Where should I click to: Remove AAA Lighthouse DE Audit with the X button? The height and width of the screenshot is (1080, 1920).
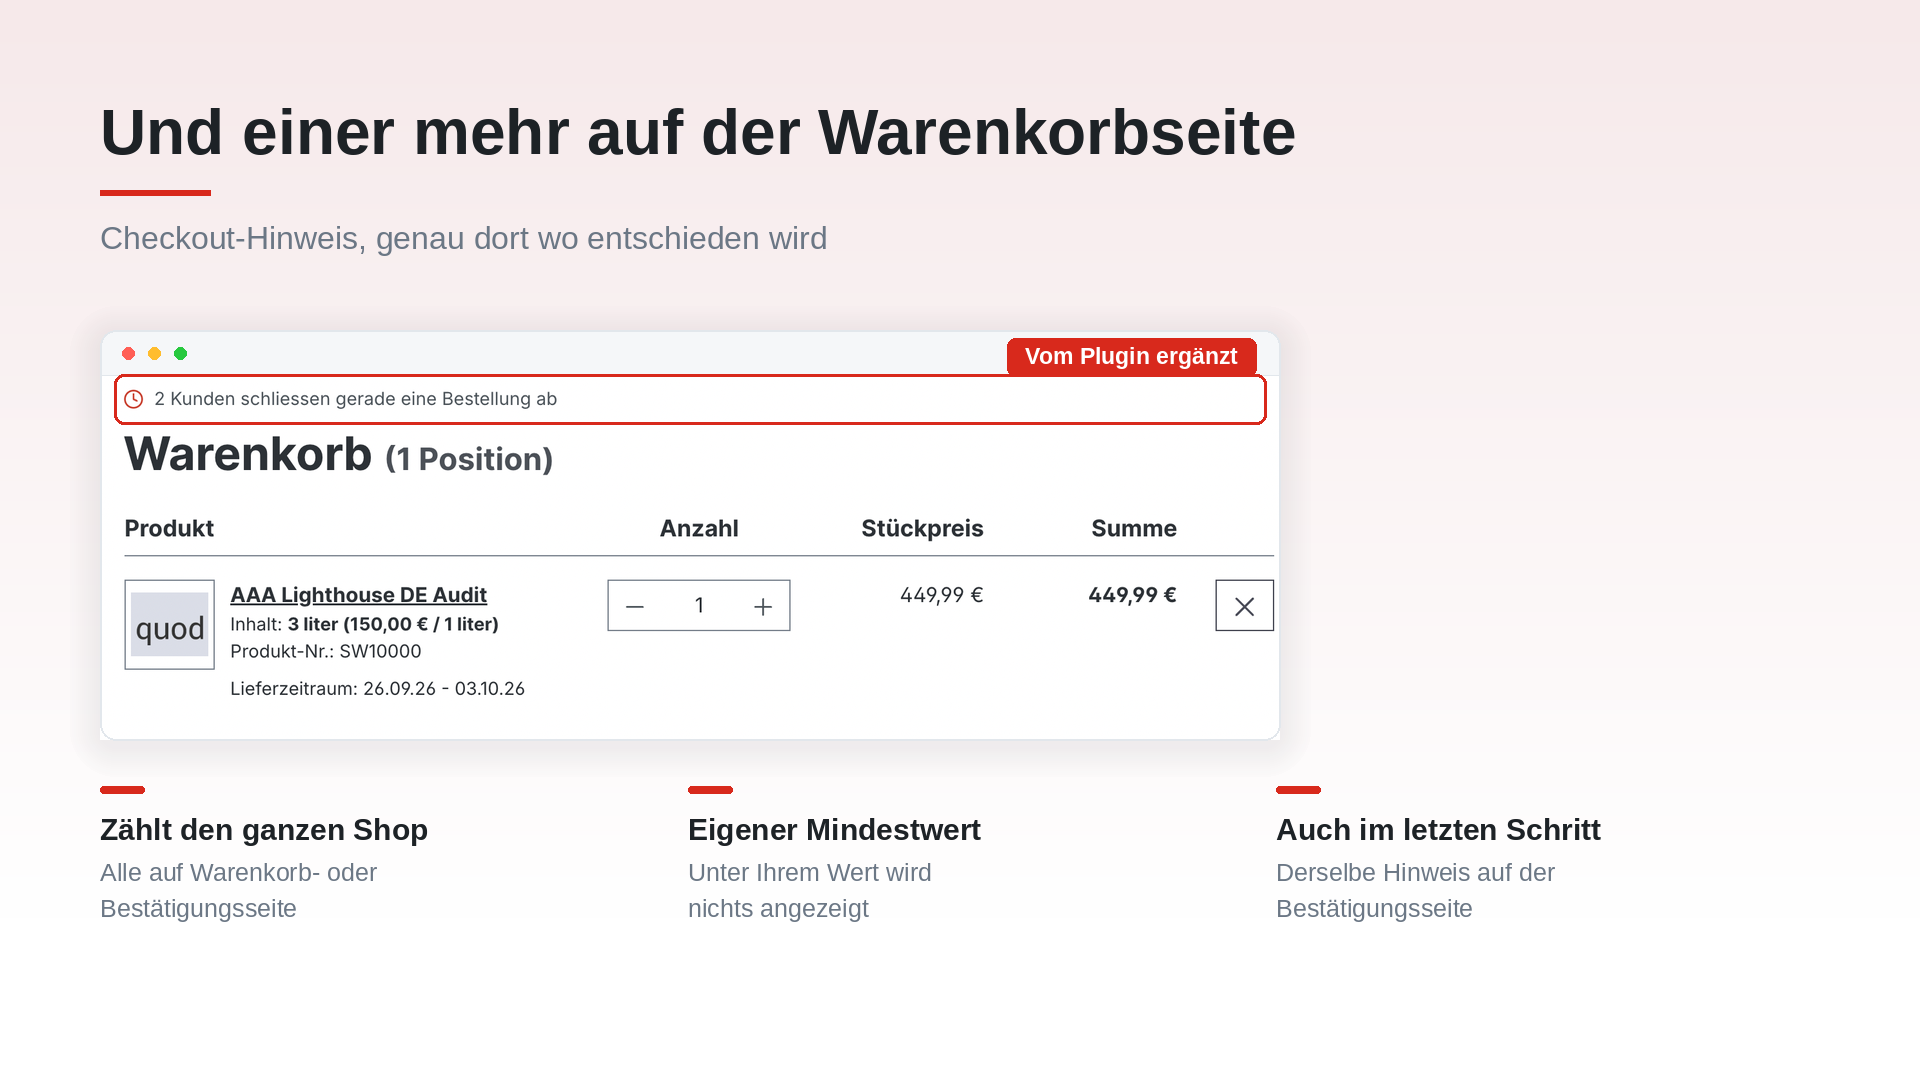pyautogui.click(x=1244, y=606)
